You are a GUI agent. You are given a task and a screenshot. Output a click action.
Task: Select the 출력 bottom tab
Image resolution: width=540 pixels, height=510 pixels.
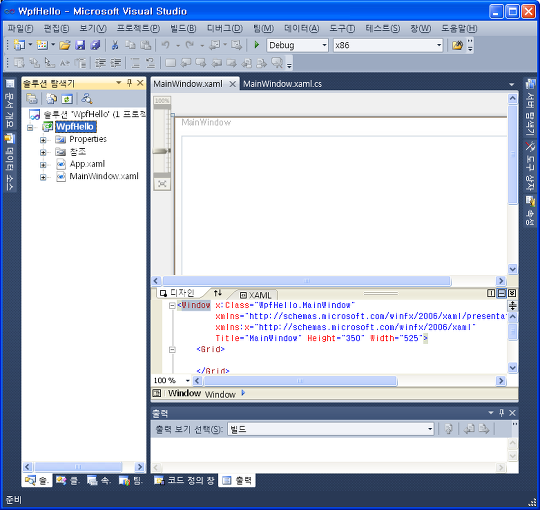click(237, 480)
